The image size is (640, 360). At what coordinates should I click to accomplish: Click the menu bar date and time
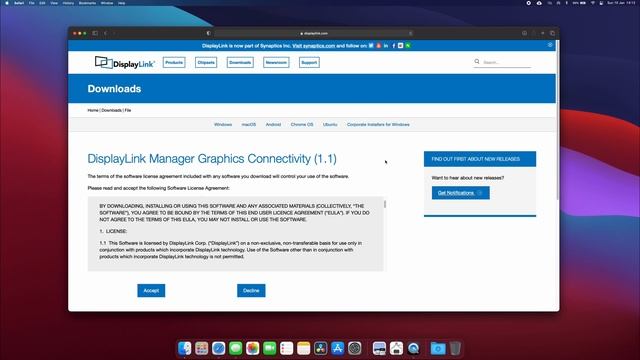point(621,3)
